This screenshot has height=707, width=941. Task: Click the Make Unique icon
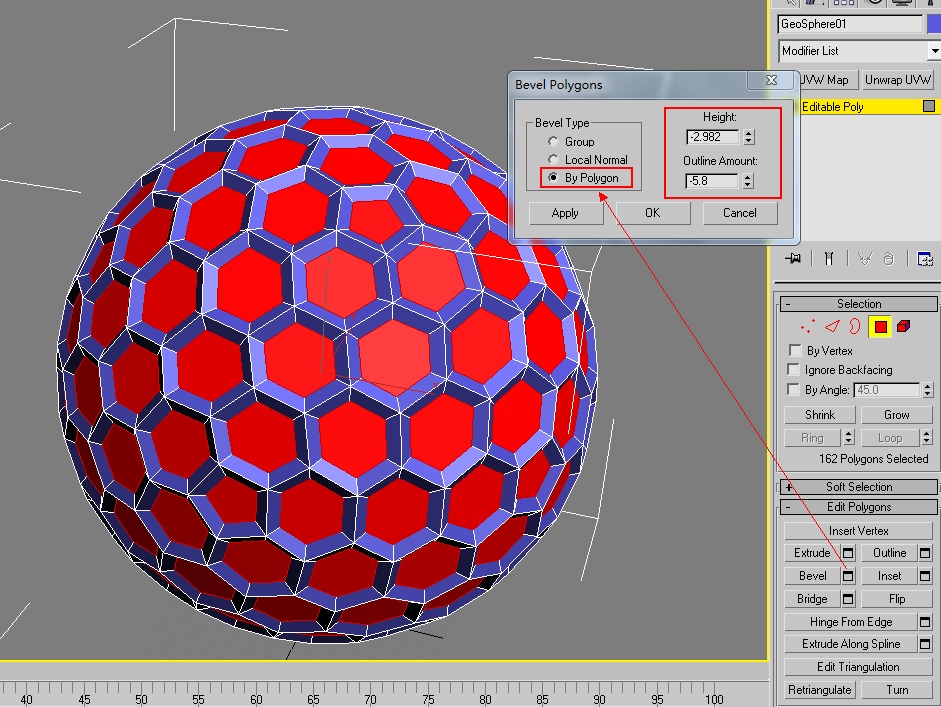[x=864, y=259]
